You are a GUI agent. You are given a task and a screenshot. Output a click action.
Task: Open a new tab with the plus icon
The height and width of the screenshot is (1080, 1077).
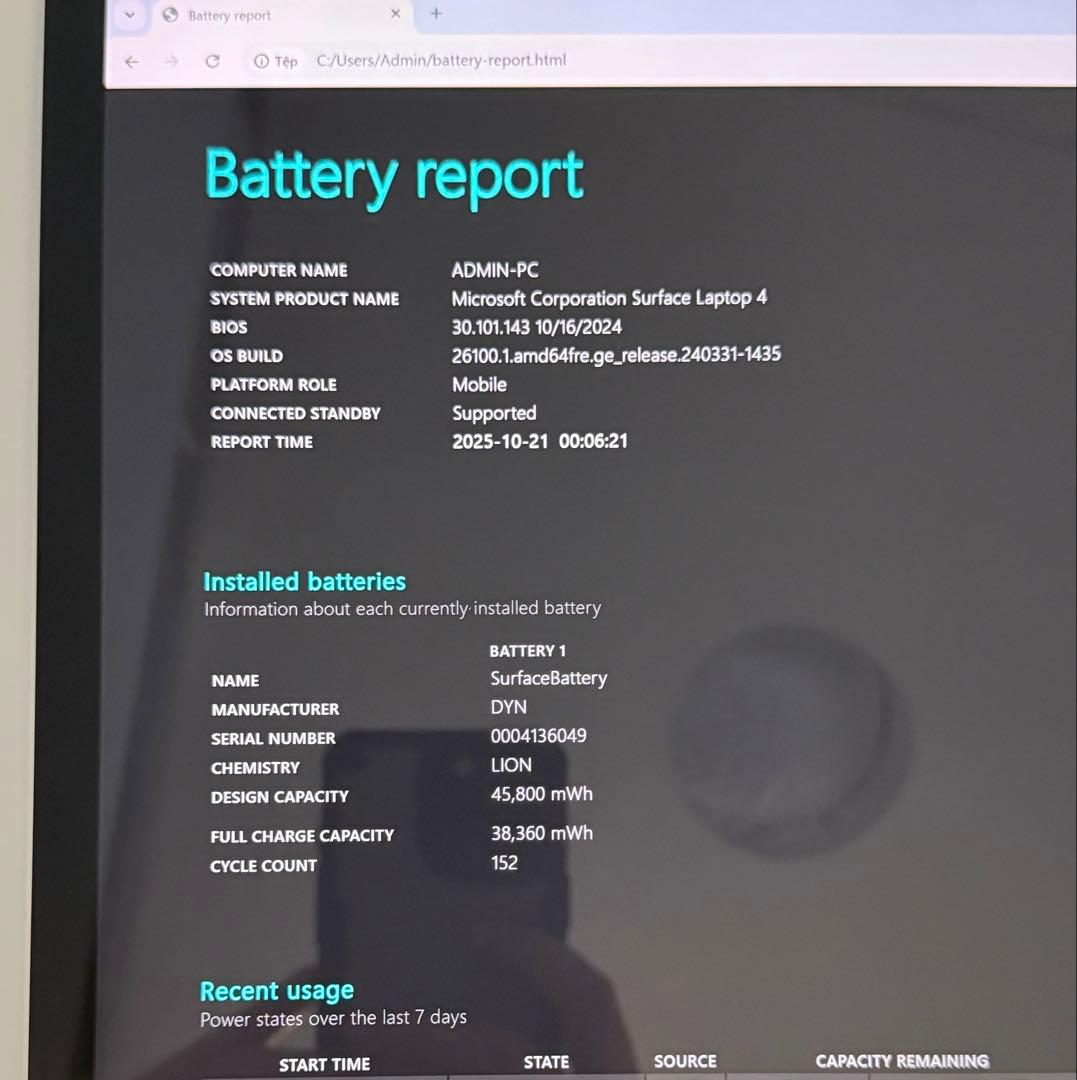435,15
